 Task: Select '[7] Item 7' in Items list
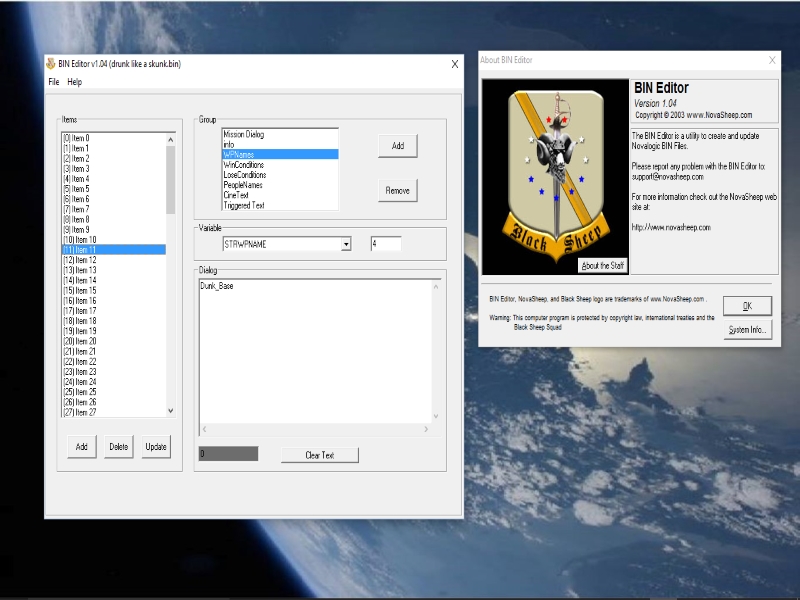(114, 209)
